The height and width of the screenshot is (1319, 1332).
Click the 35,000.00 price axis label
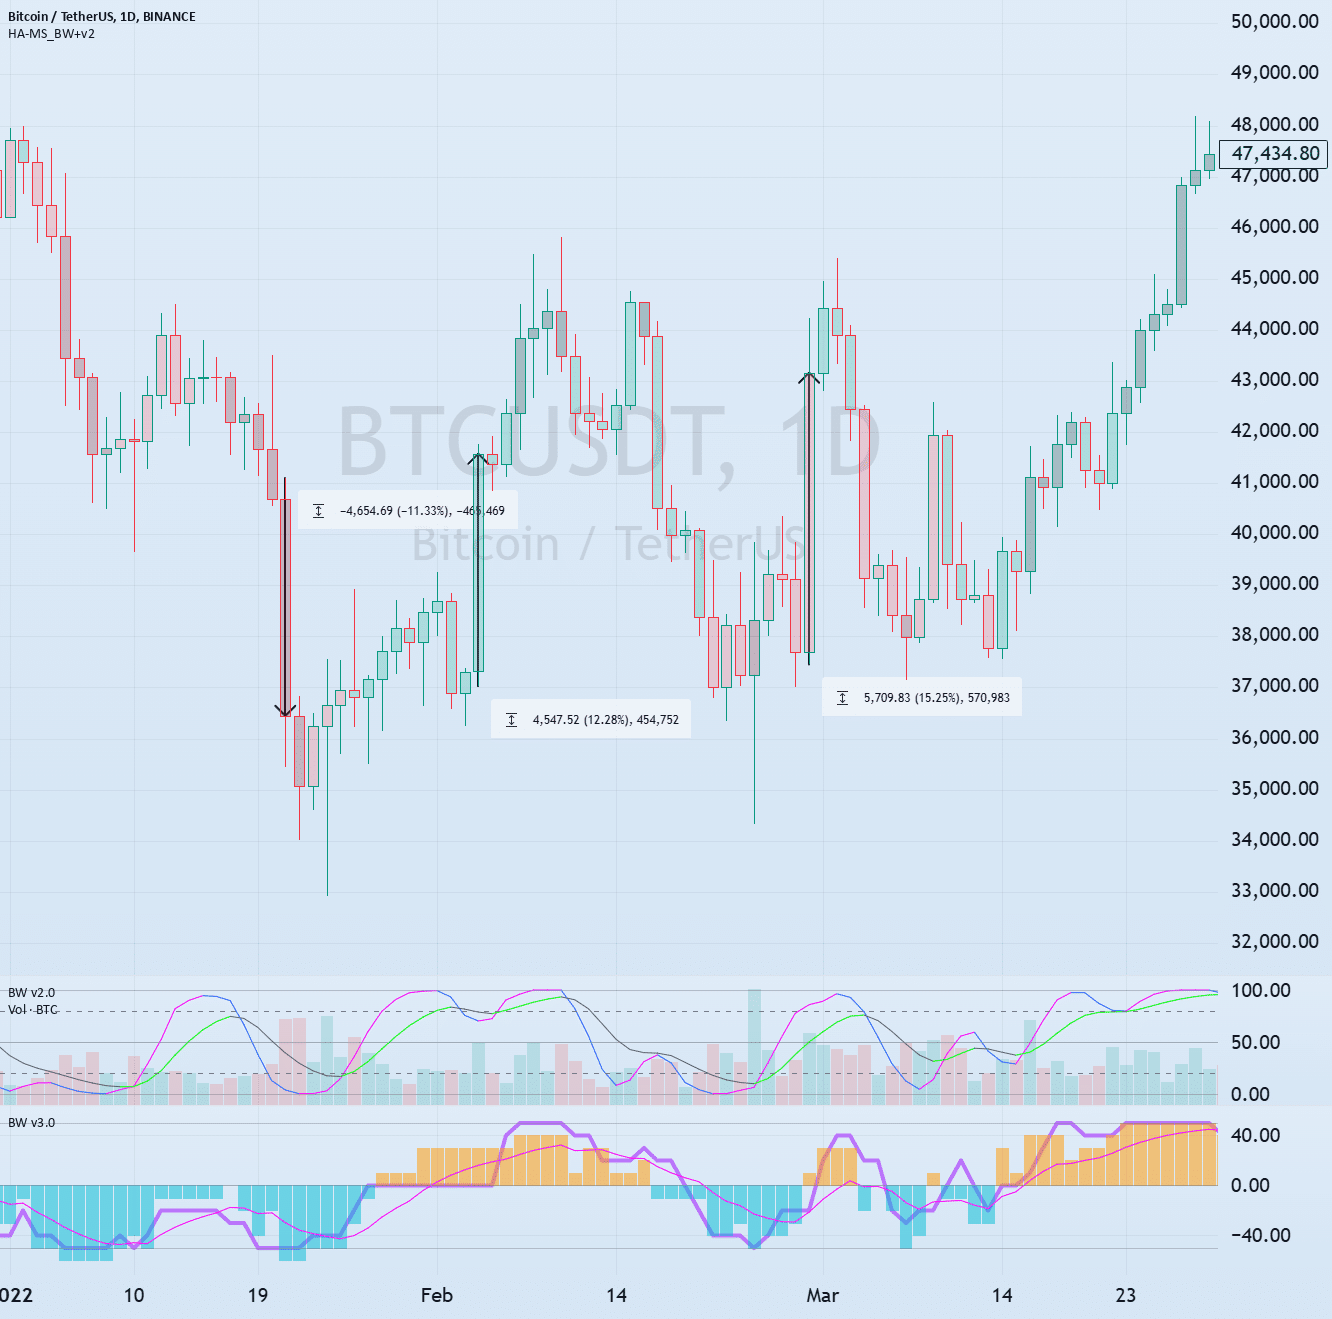tap(1275, 788)
